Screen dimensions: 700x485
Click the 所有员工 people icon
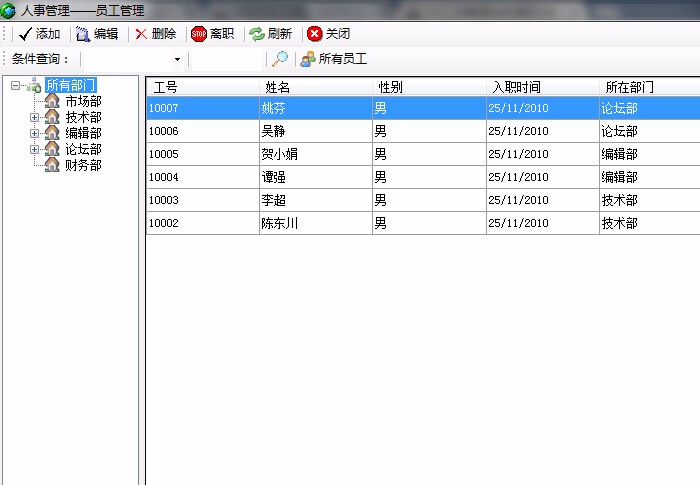coord(308,59)
